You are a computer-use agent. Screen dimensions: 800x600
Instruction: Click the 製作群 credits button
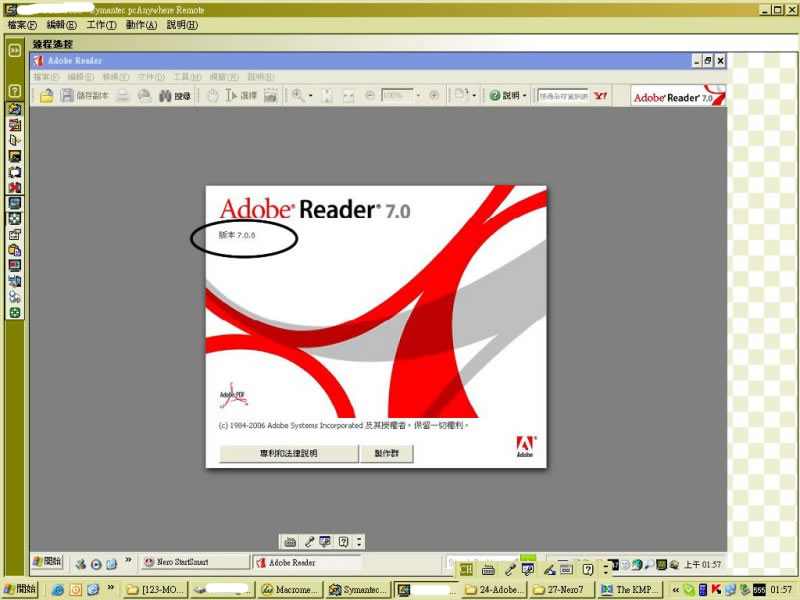(387, 453)
